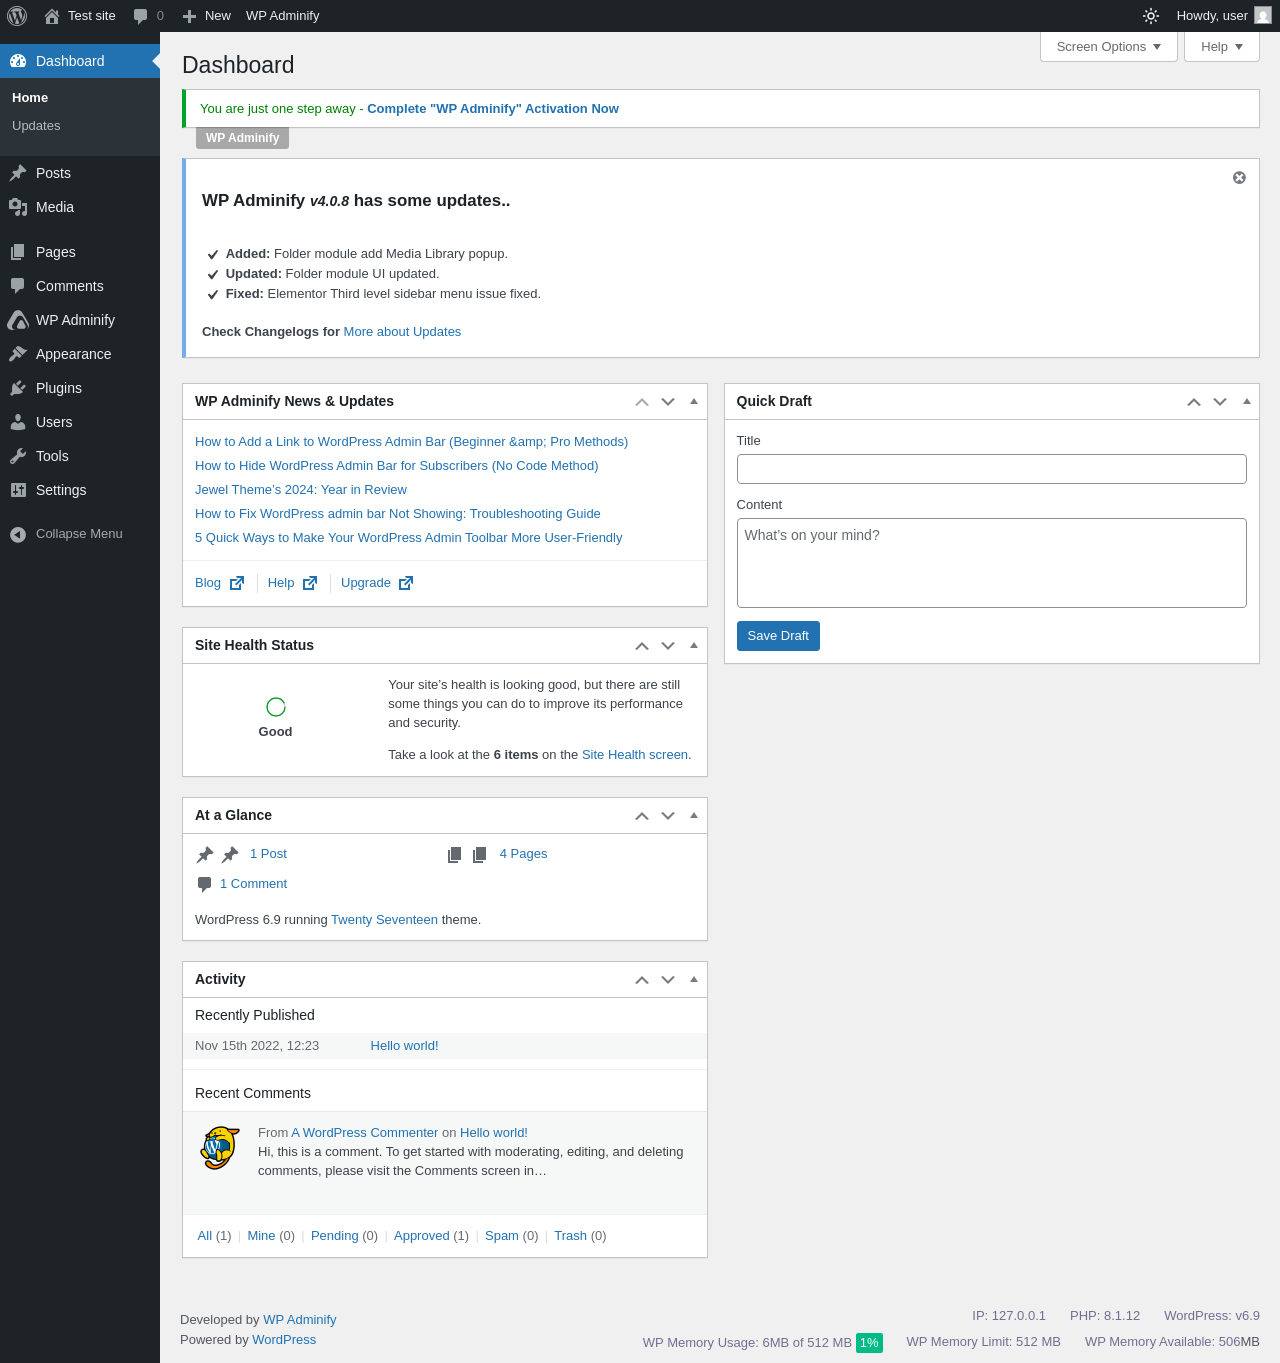
Task: Click the 1% memory usage indicator
Action: click(869, 1343)
